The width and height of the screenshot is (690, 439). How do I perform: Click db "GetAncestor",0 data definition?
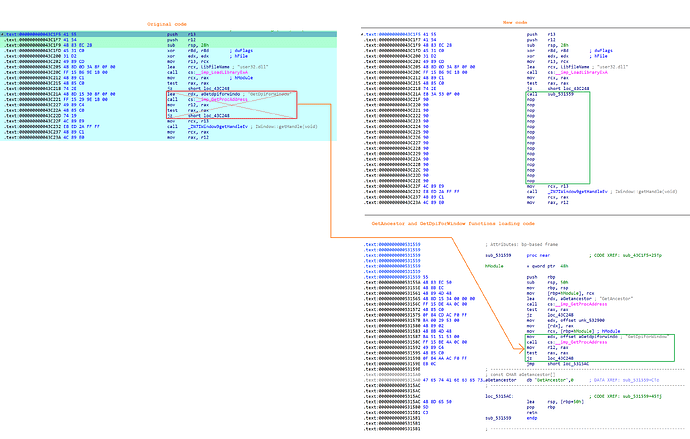(x=550, y=380)
